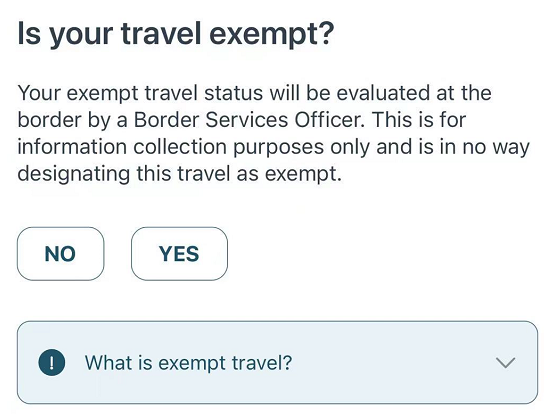Image resolution: width=554 pixels, height=415 pixels.
Task: Tap the dark circle exclamation mark icon
Action: click(52, 362)
